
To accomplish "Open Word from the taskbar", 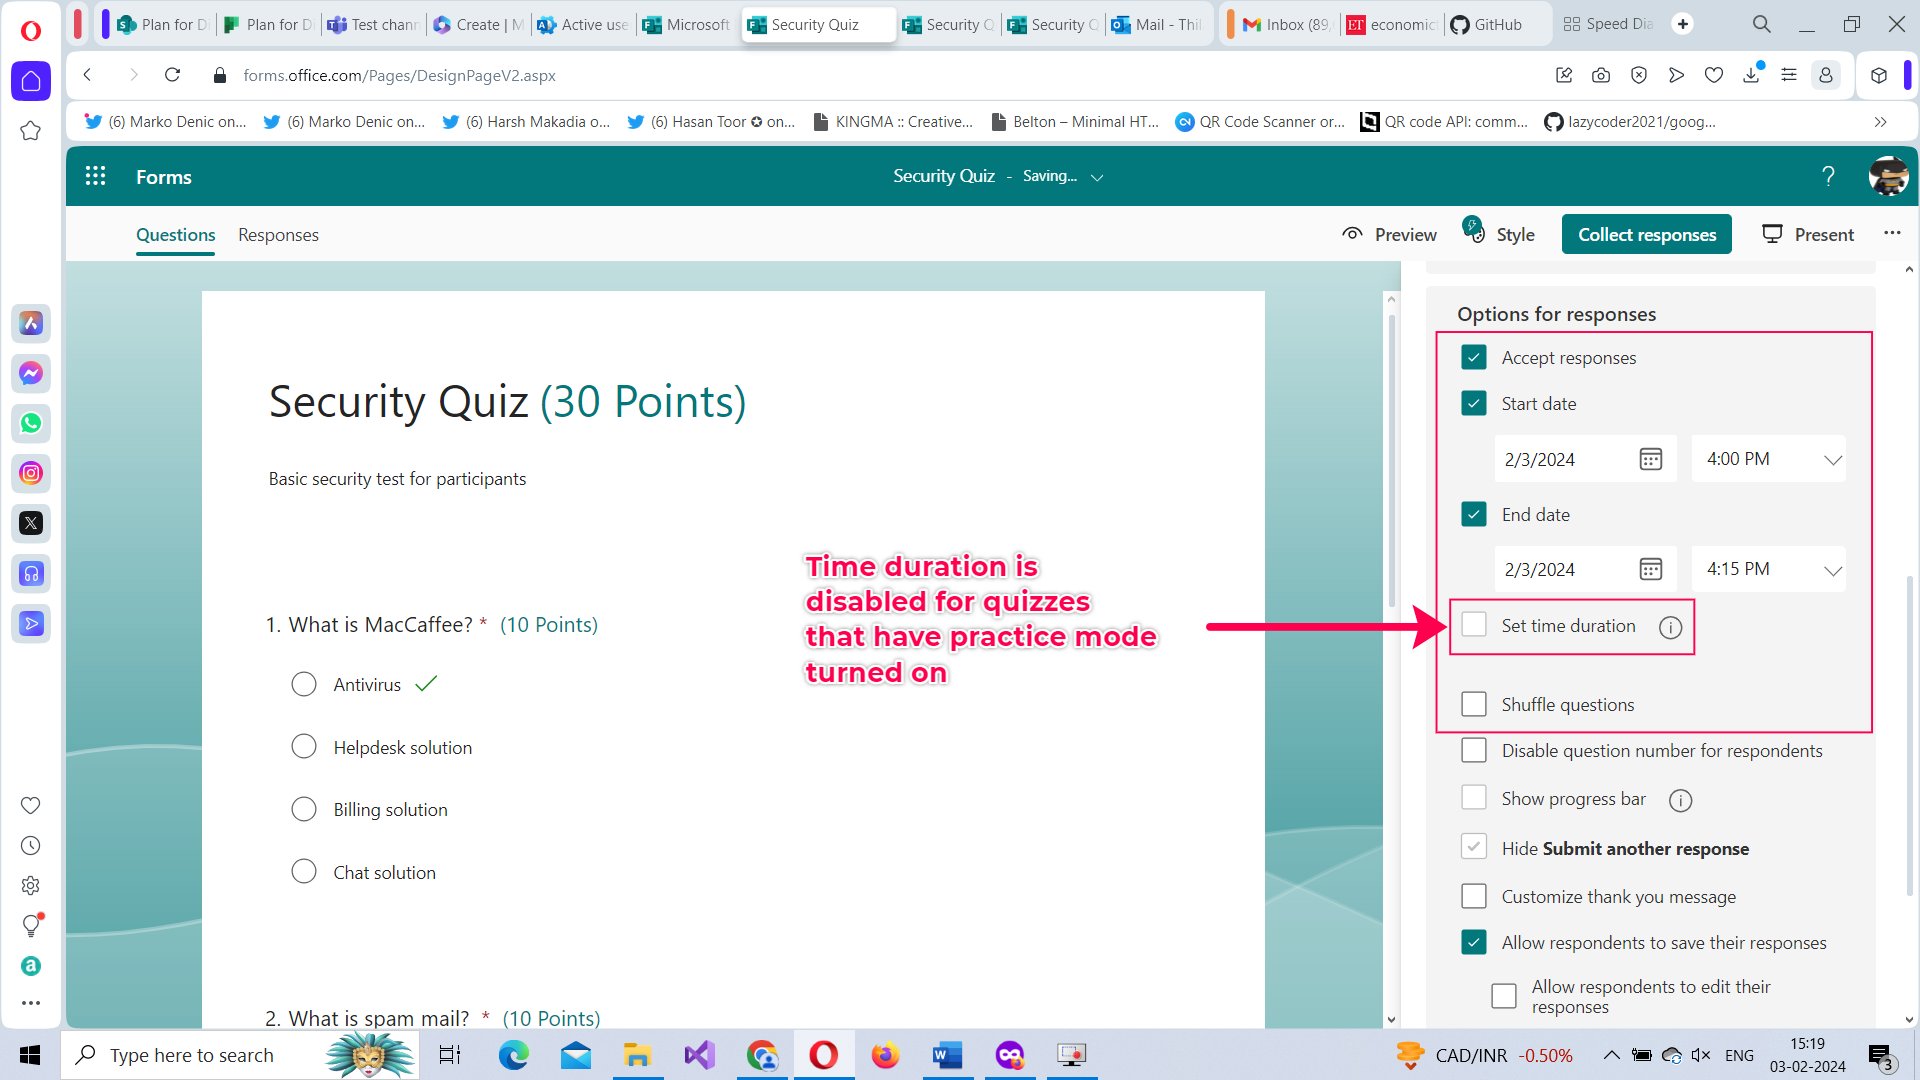I will click(947, 1055).
